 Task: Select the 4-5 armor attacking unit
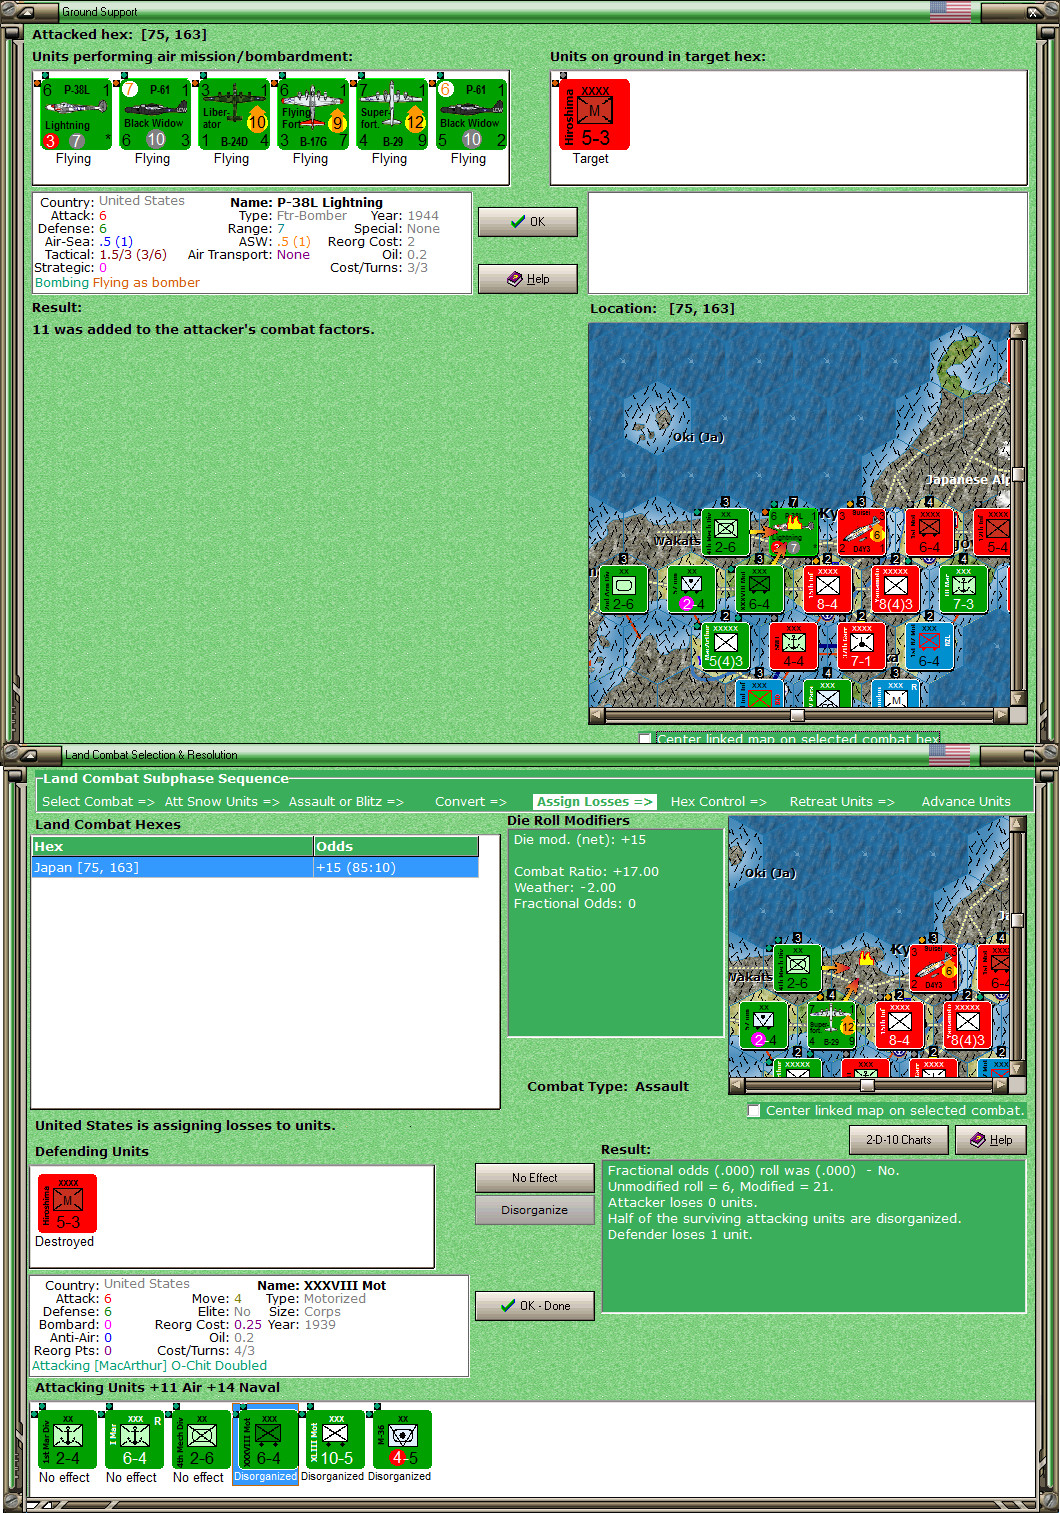(x=402, y=1439)
